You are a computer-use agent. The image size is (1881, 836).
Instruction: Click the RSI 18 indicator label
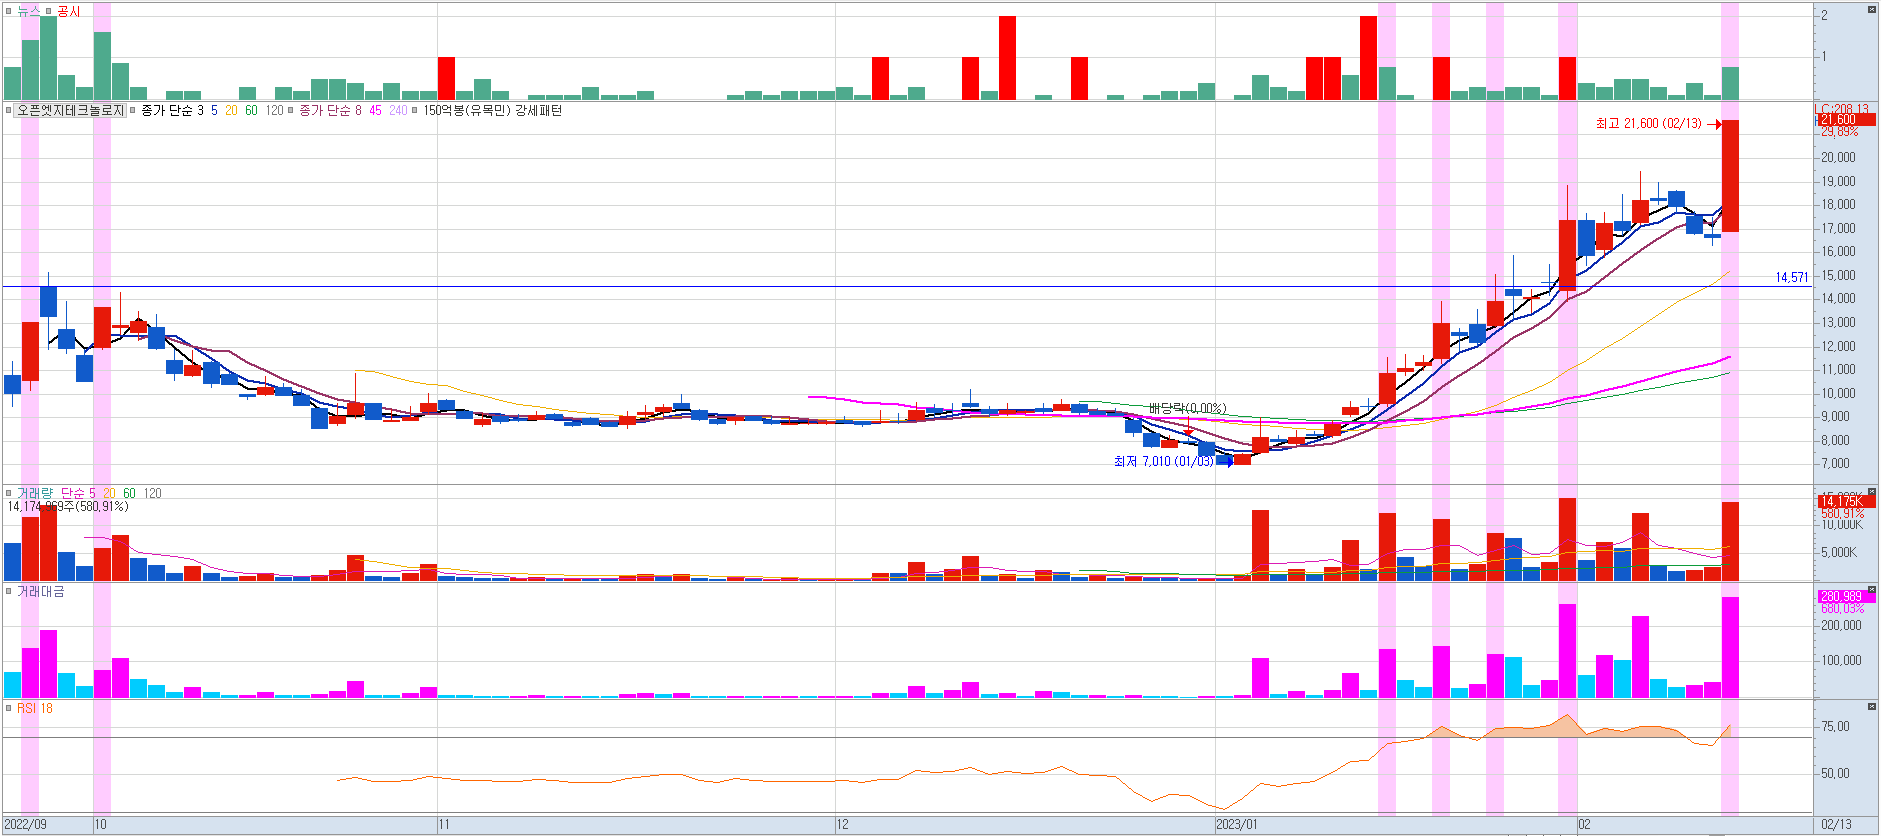pyautogui.click(x=35, y=708)
